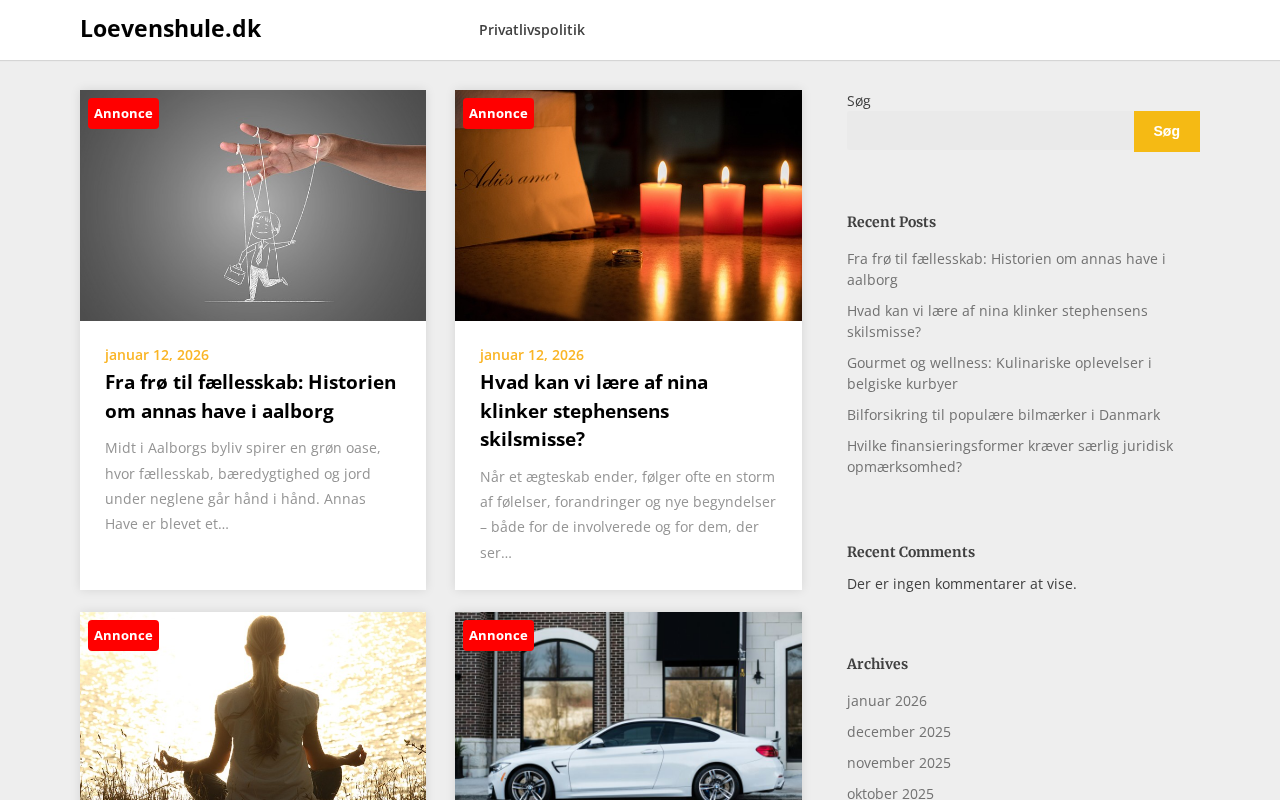Click the Søg search input field
Viewport: 1280px width, 800px height.
click(990, 131)
